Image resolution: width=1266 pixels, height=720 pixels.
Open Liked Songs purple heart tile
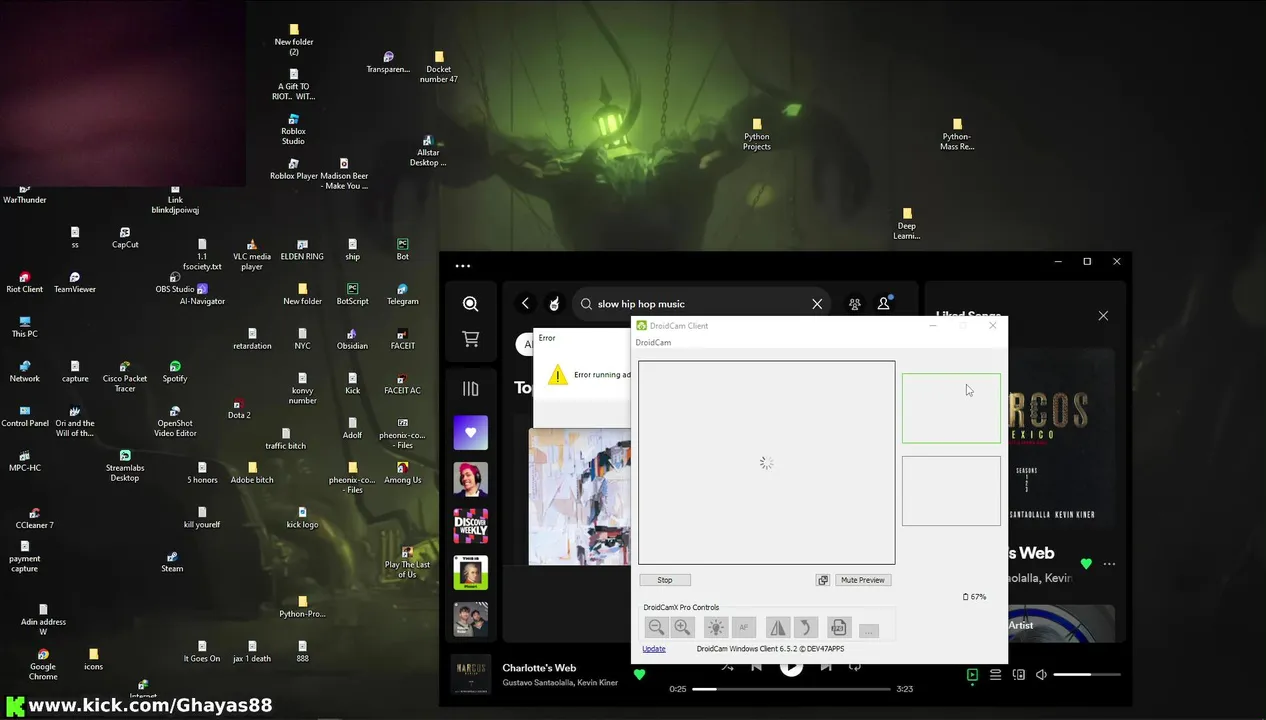[x=471, y=433]
